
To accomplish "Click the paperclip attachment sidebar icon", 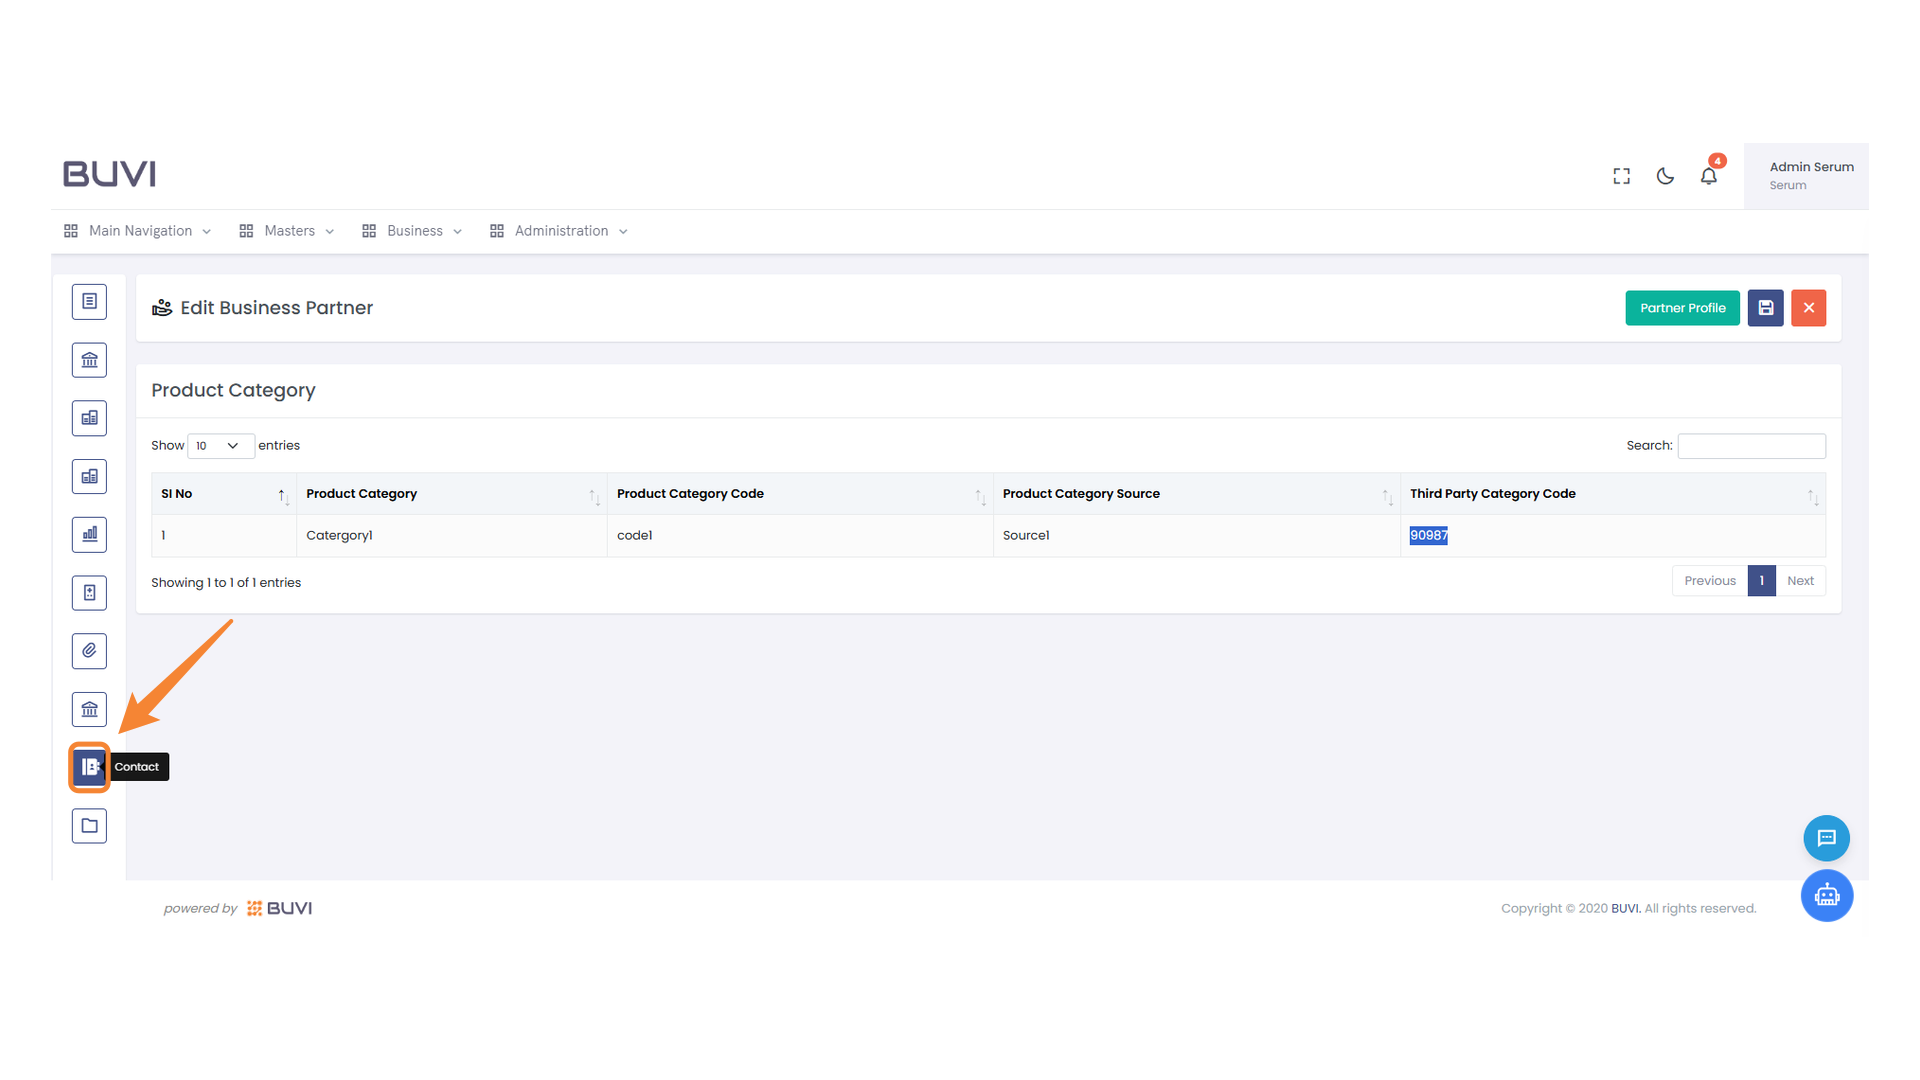I will (89, 651).
